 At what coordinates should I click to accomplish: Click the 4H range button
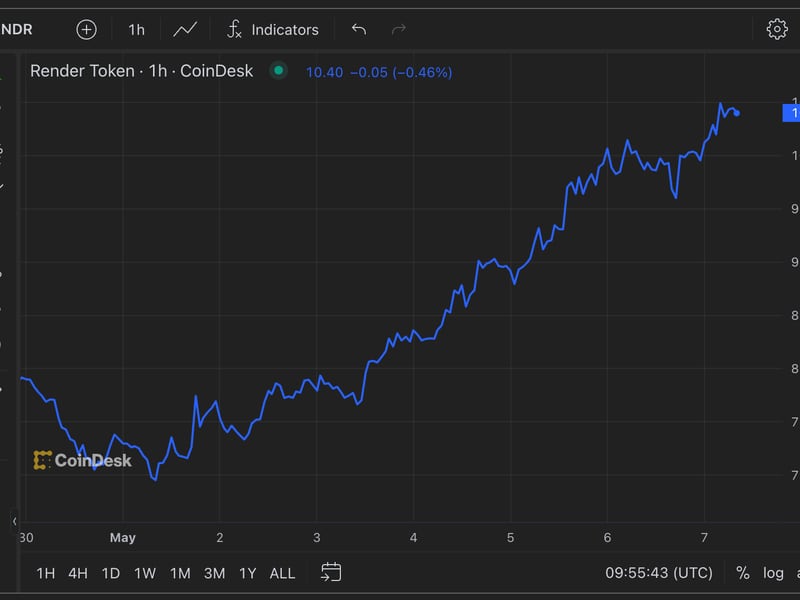tap(78, 573)
